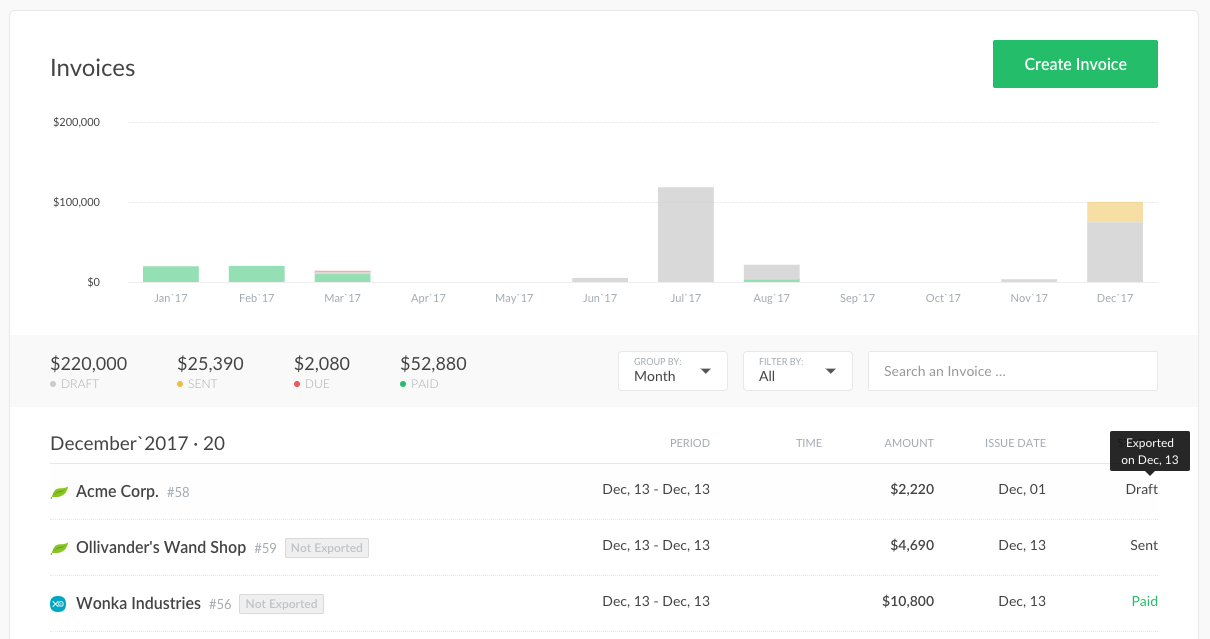This screenshot has height=639, width=1210.
Task: Click the $220,000 Draft total
Action: 88,365
